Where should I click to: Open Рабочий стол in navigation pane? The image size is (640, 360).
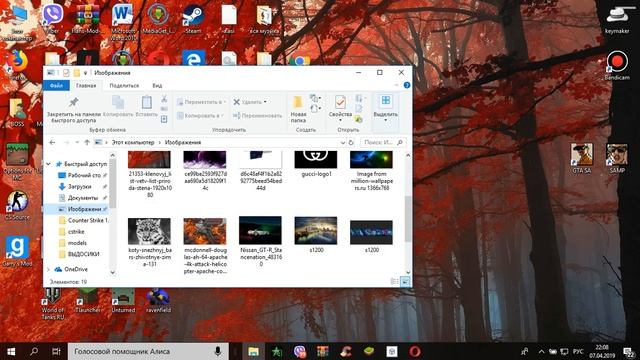[x=84, y=175]
